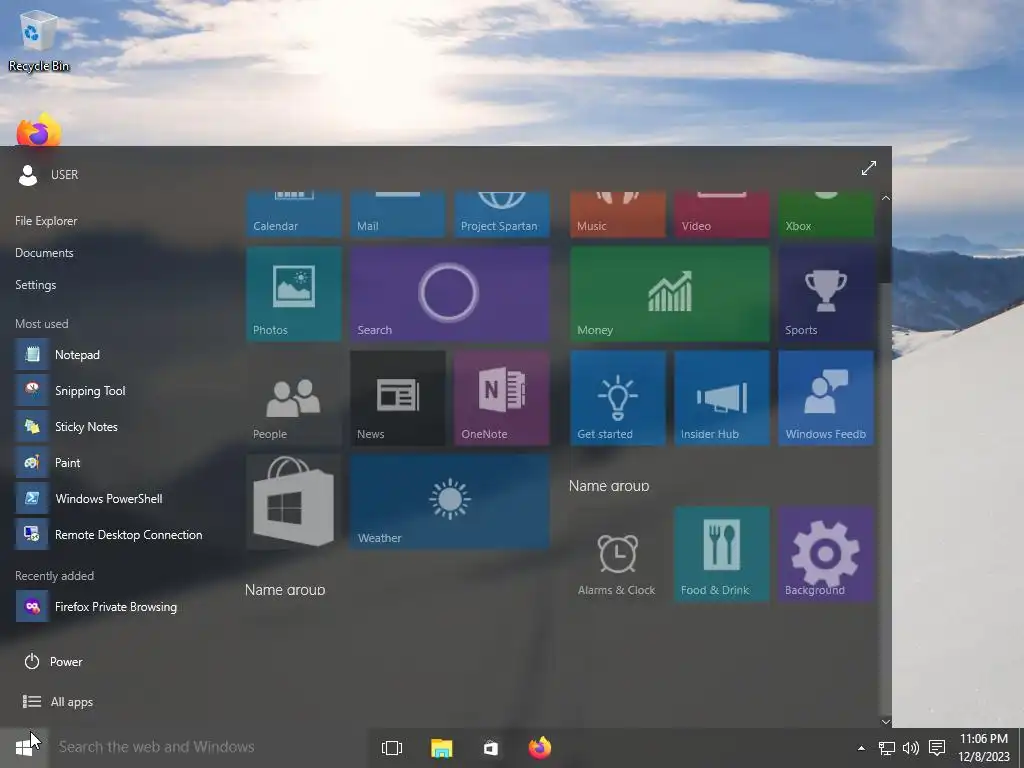
Task: Expand Start menu to full screen
Action: (x=869, y=168)
